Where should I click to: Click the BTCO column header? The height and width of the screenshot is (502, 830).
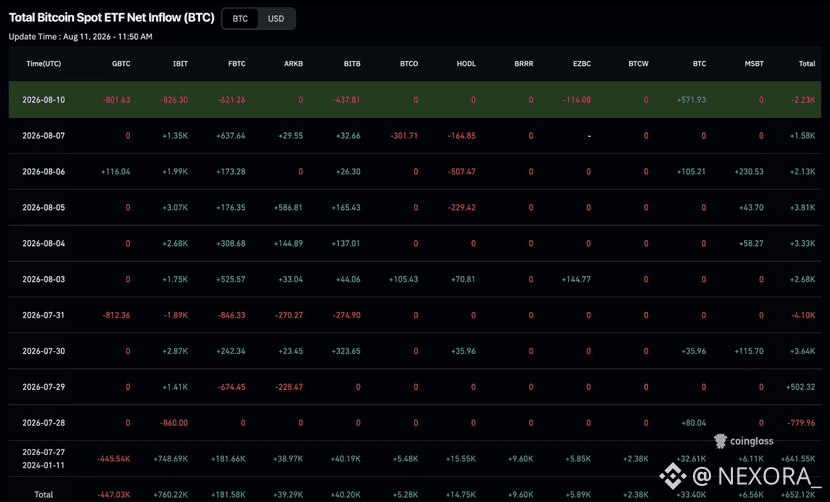coord(409,64)
